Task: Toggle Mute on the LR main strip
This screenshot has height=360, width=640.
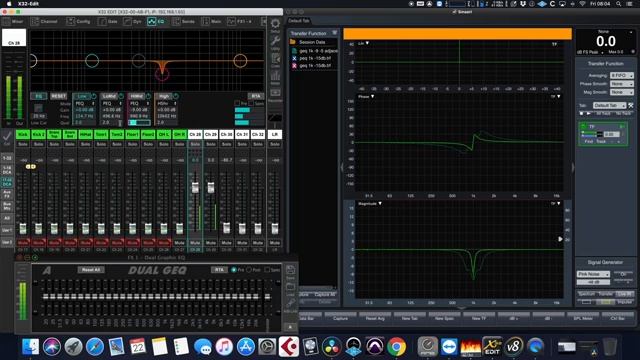Action: point(275,242)
